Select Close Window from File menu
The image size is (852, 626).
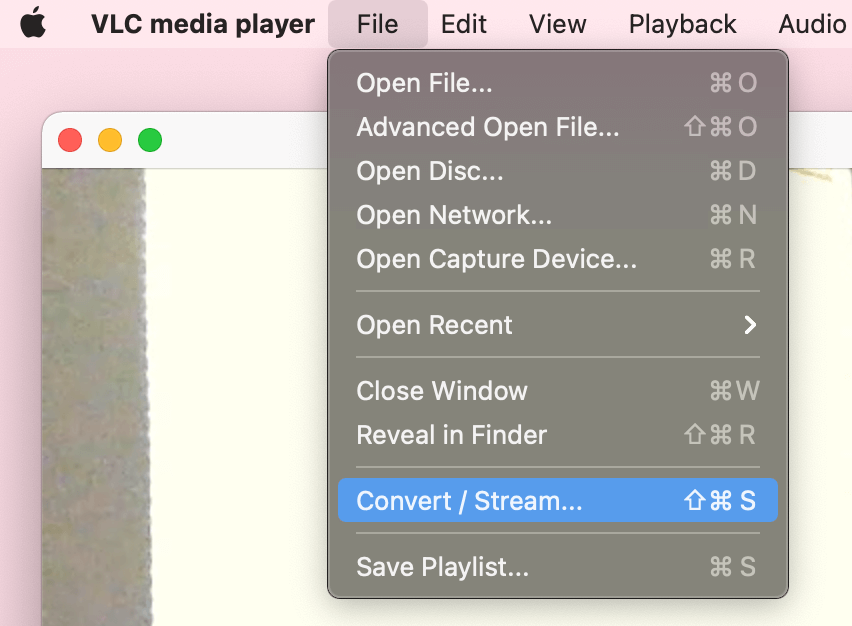tap(442, 391)
